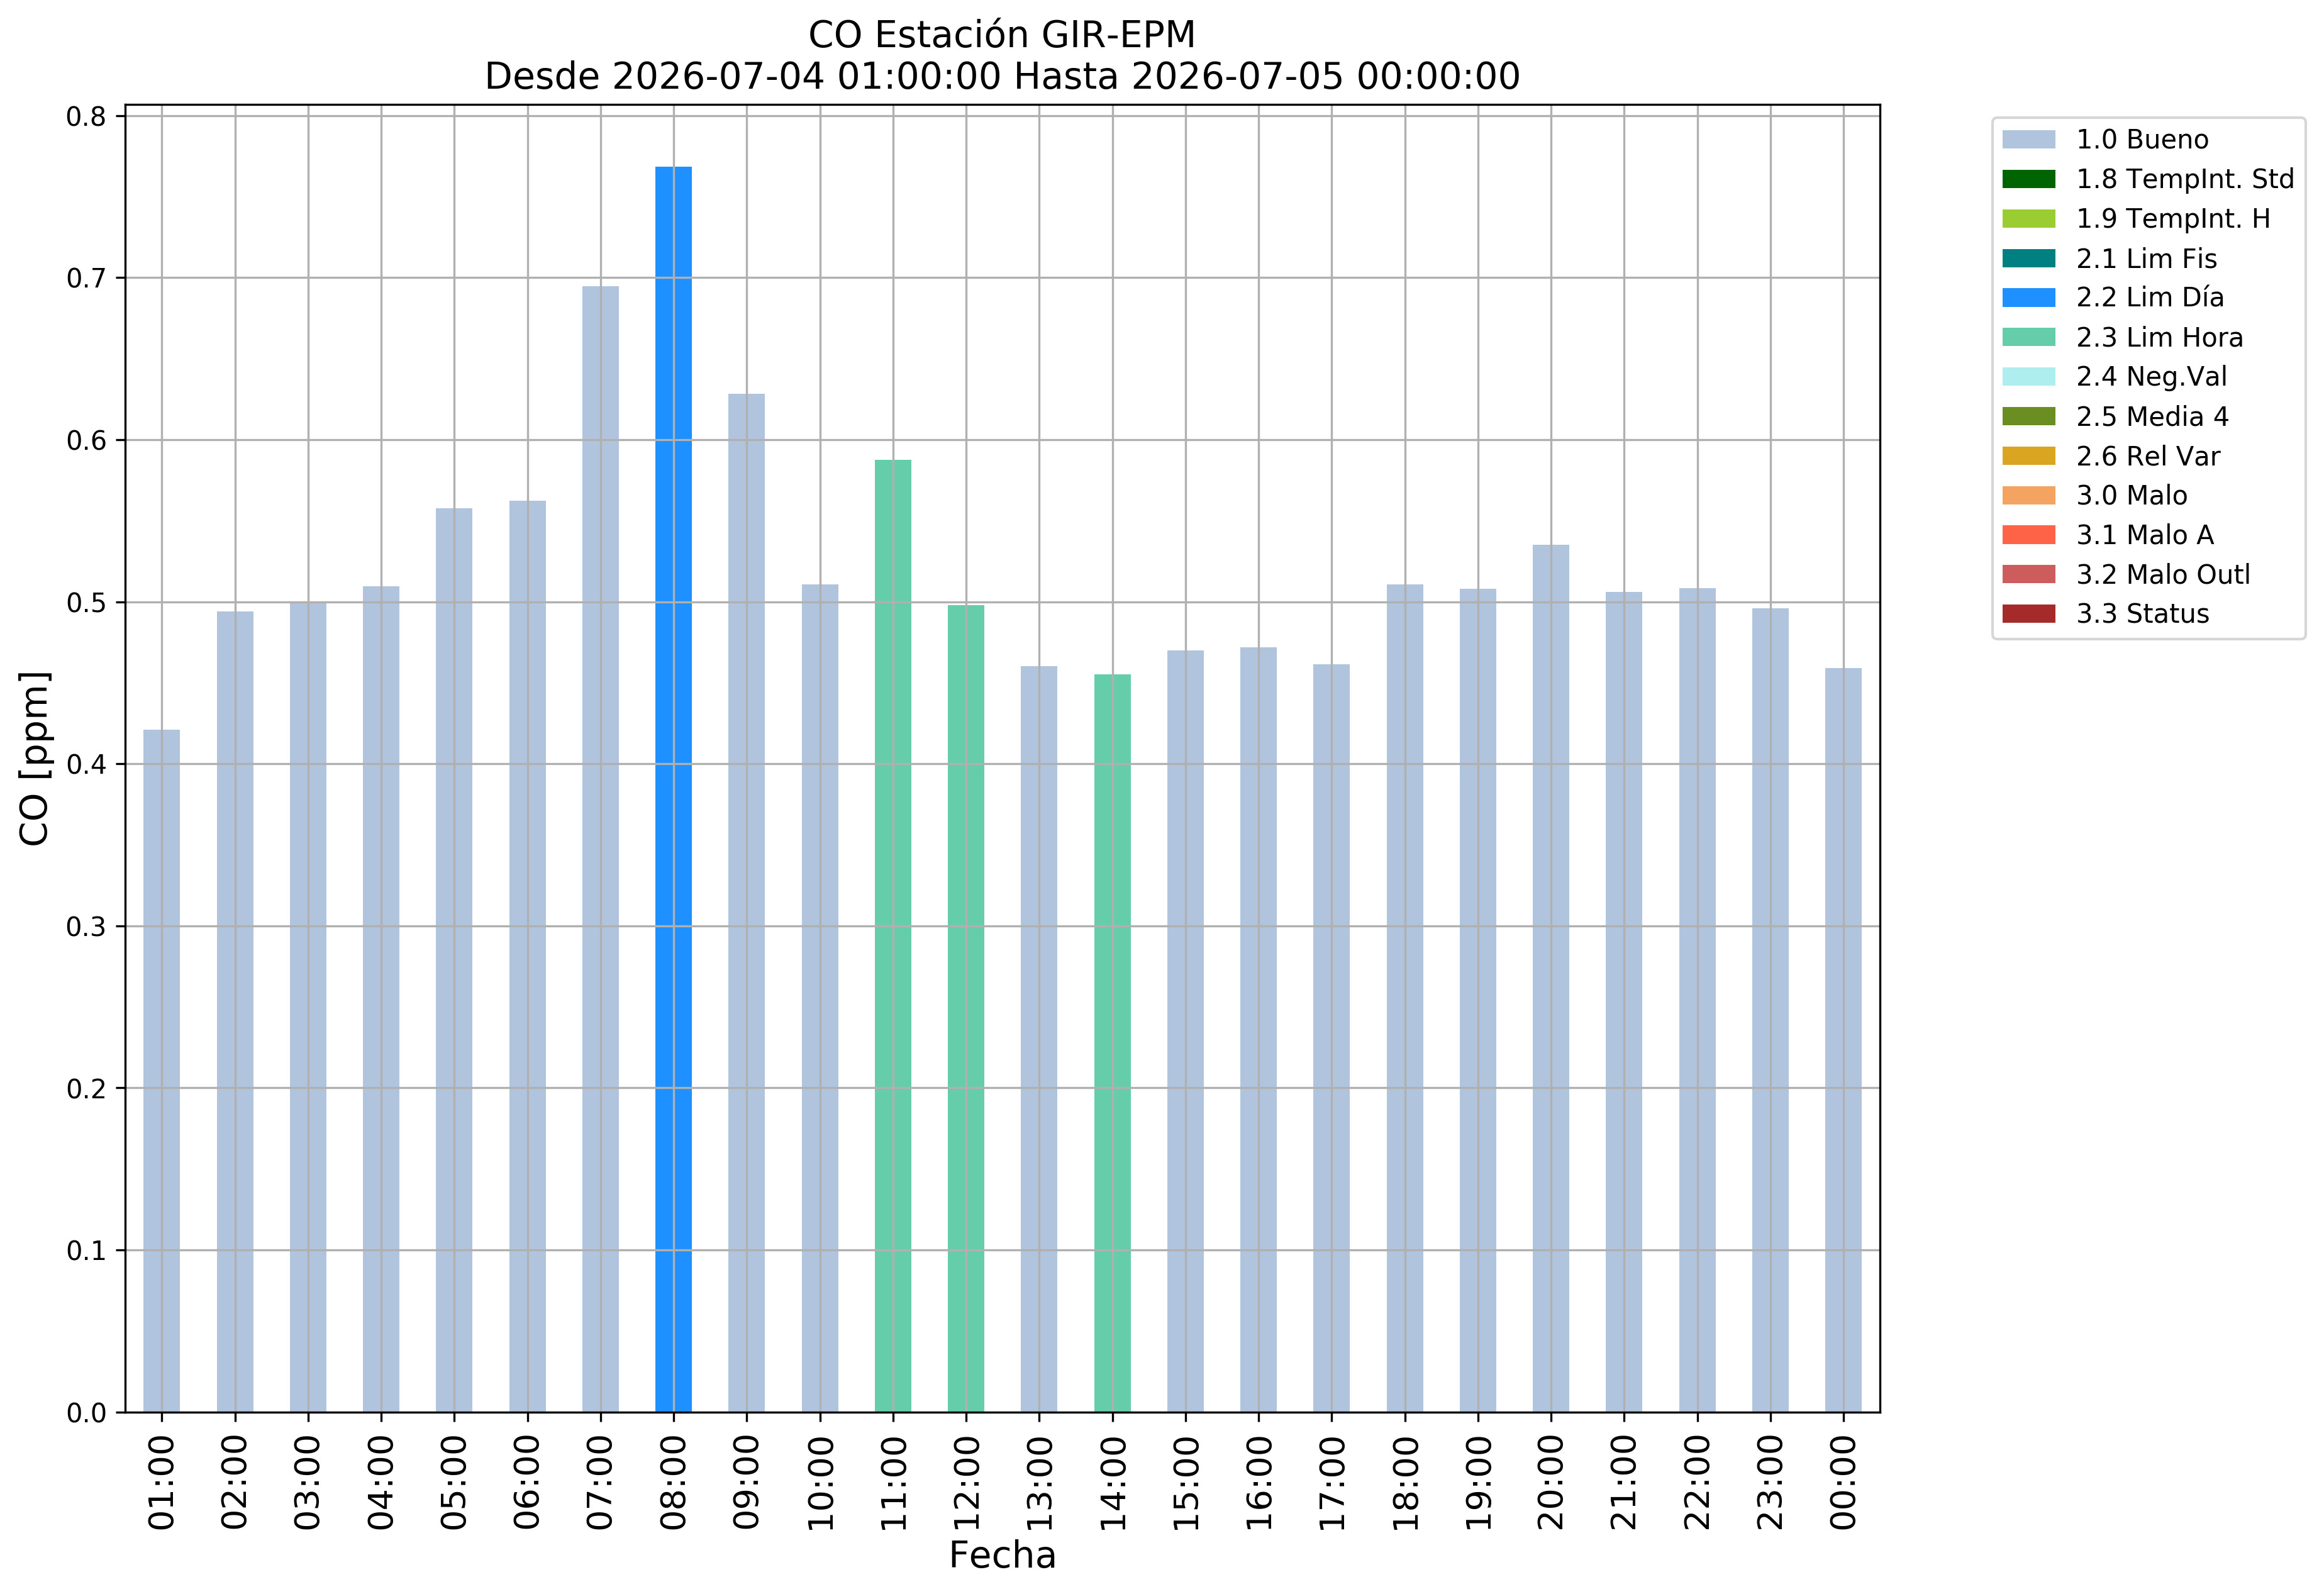Screen dimensions: 2324x1594
Task: Click the y-axis label "CO [ppm]"
Action: tap(34, 758)
